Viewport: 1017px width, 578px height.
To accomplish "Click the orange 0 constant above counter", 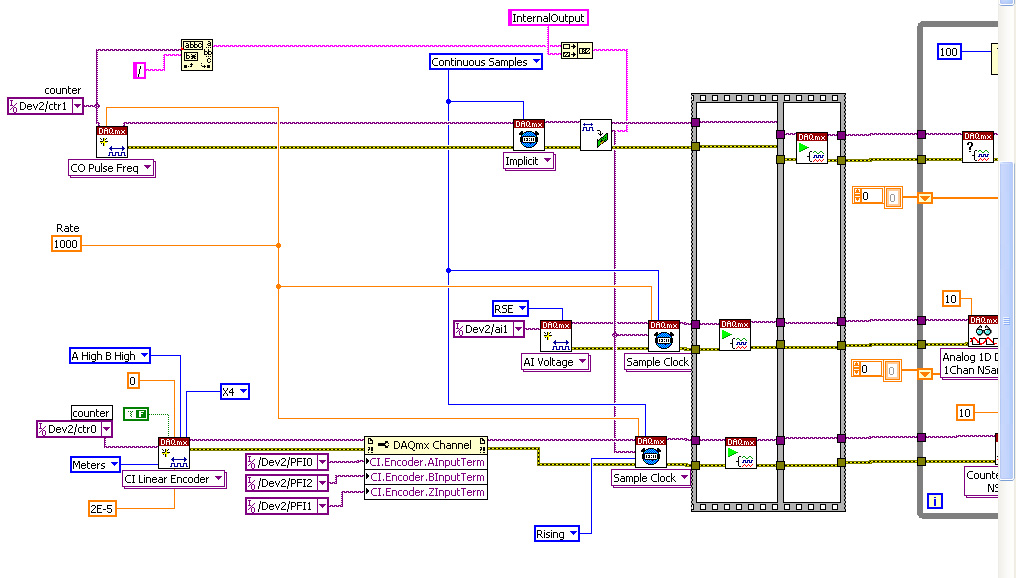I will point(132,381).
